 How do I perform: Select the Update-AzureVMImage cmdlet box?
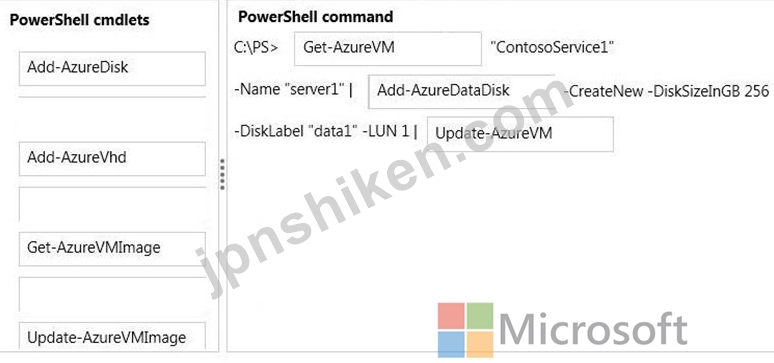[112, 336]
